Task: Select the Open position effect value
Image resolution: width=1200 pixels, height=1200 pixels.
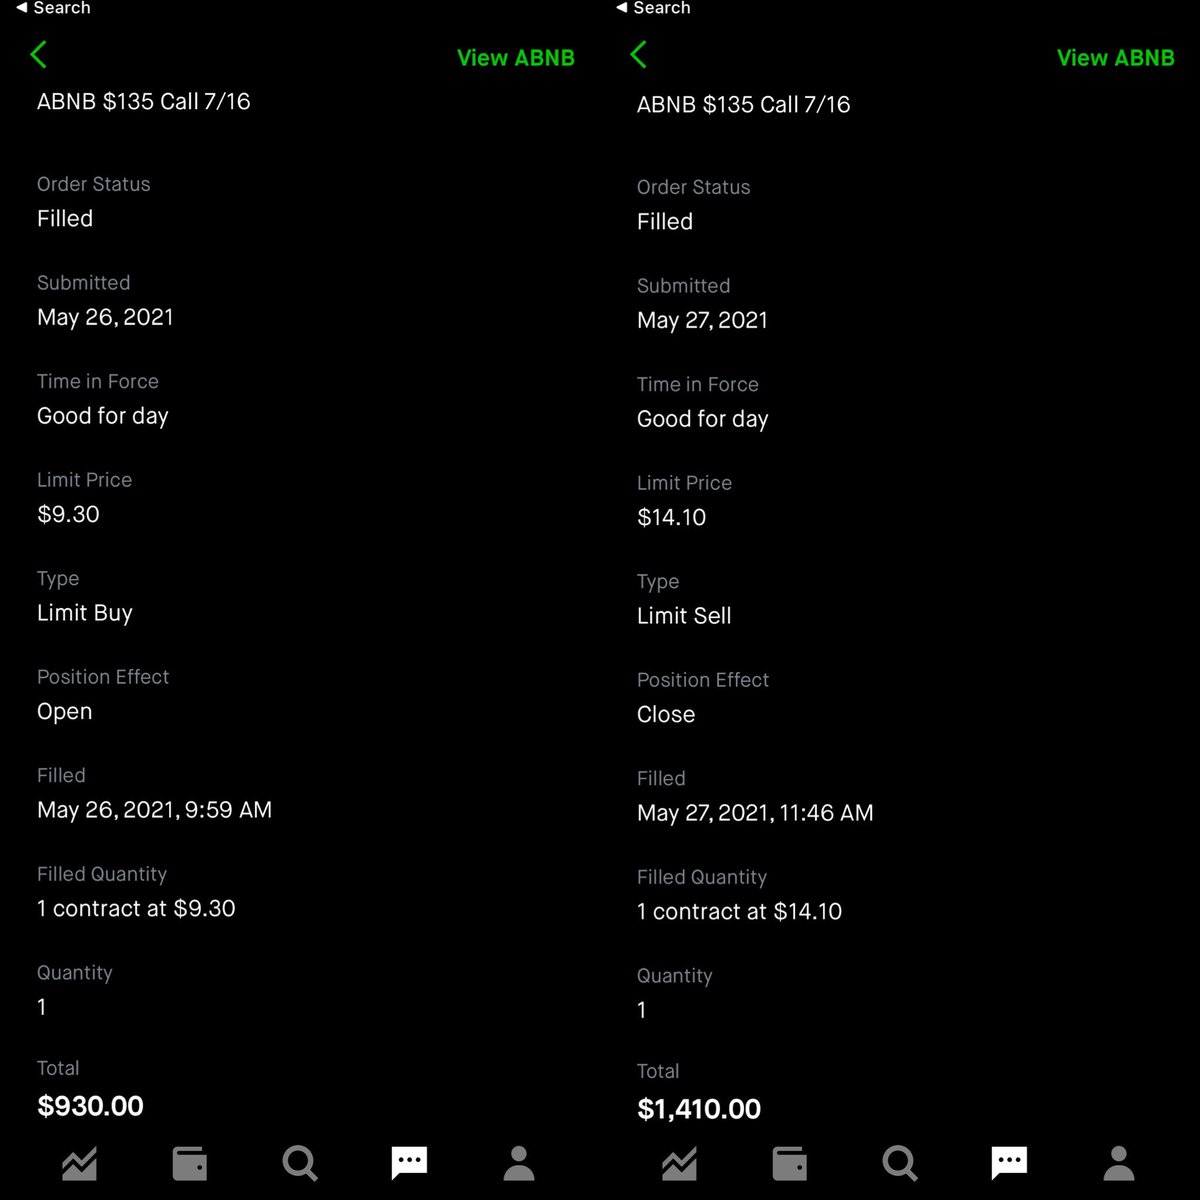Action: (x=65, y=712)
